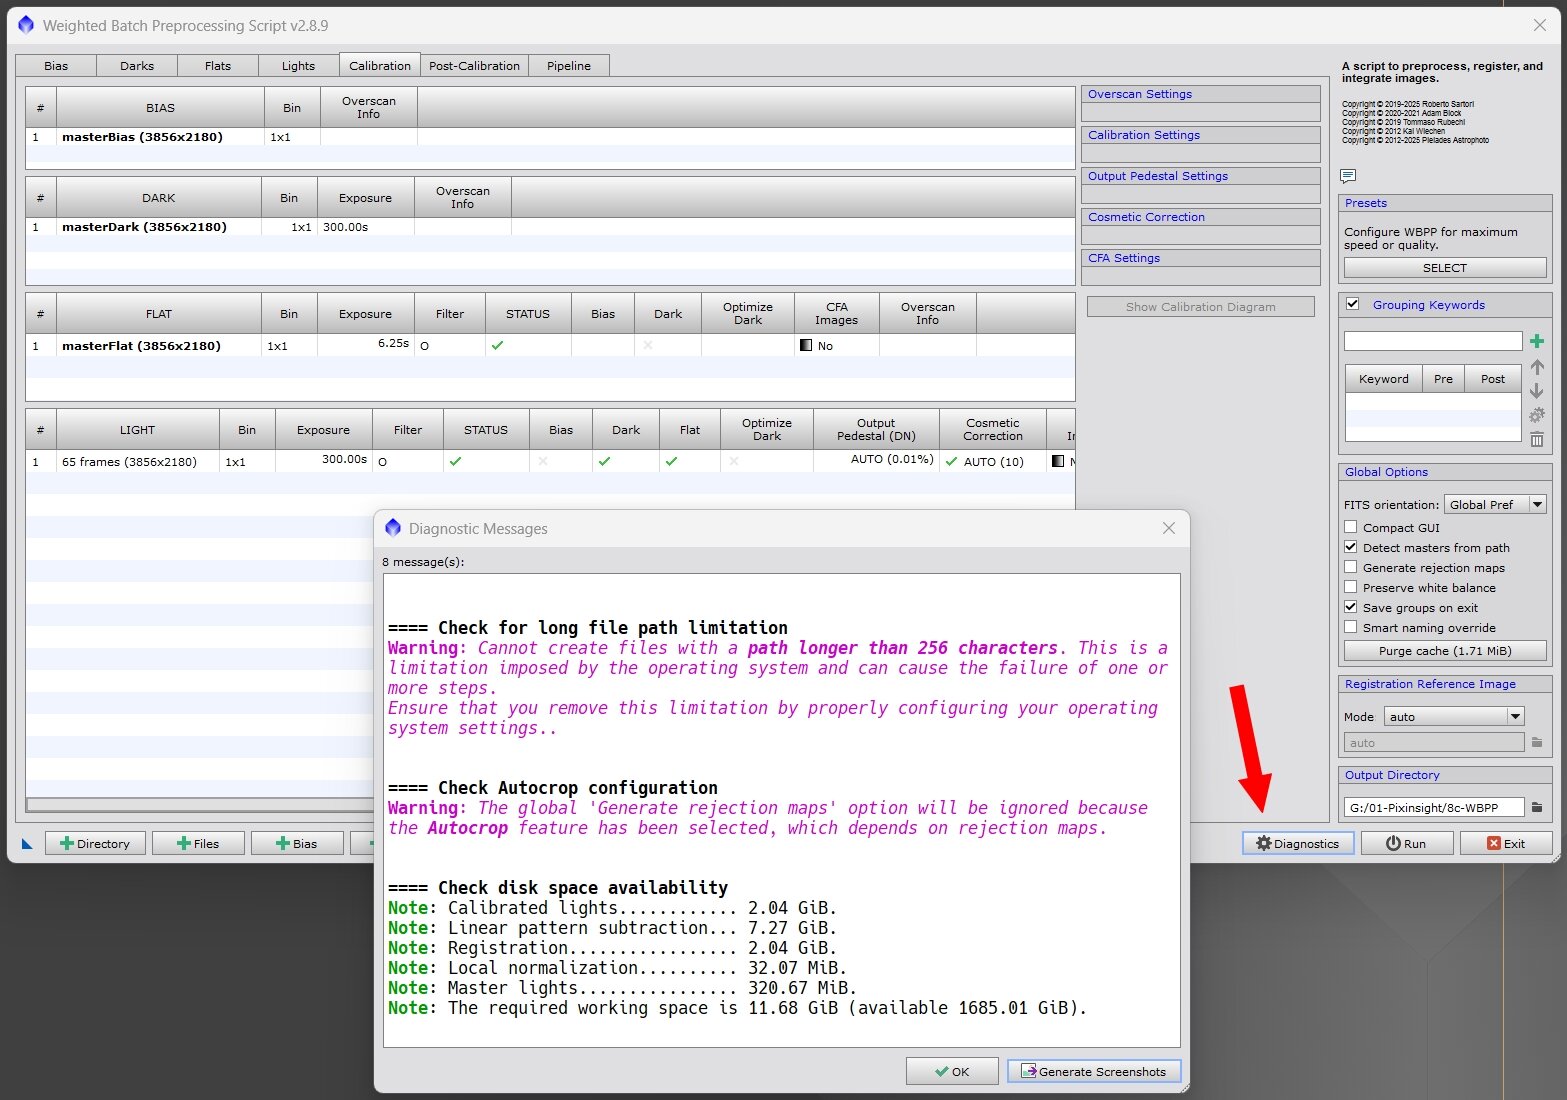This screenshot has width=1567, height=1100.
Task: Click the speech bubble help icon
Action: (x=1348, y=176)
